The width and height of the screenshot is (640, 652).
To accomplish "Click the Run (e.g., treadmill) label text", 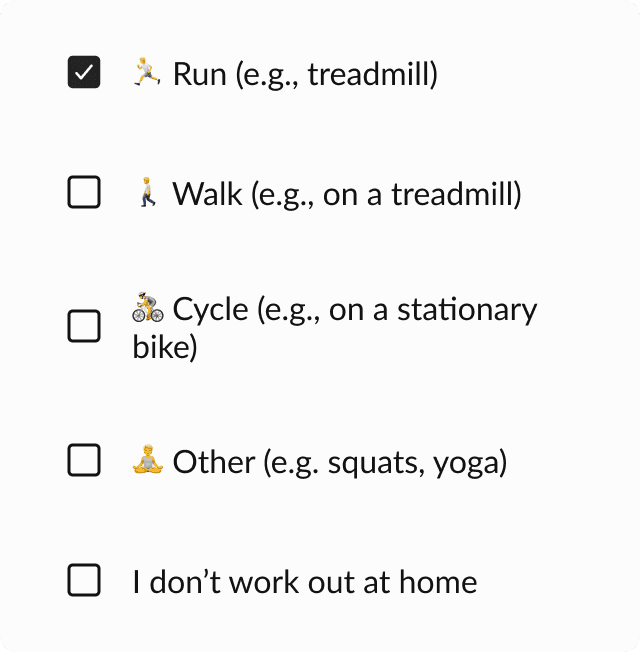I will point(305,74).
